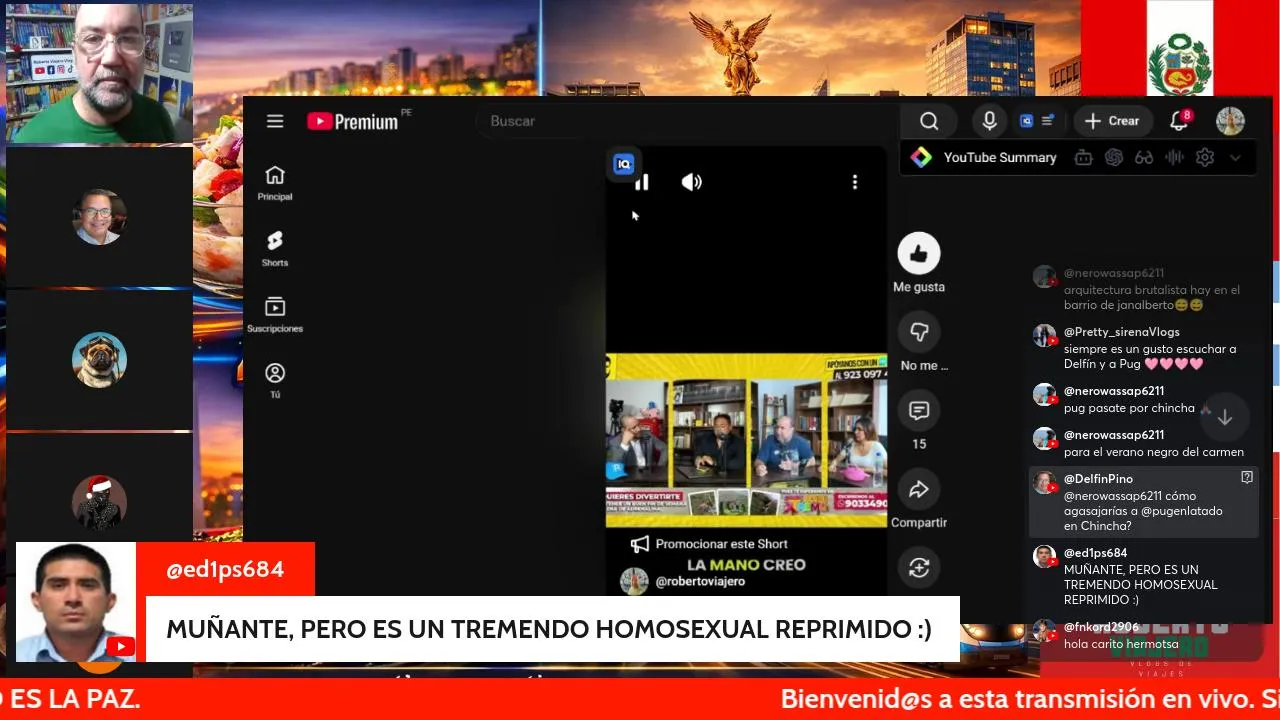Go to Principal home in sidebar
The height and width of the screenshot is (720, 1280).
click(275, 183)
